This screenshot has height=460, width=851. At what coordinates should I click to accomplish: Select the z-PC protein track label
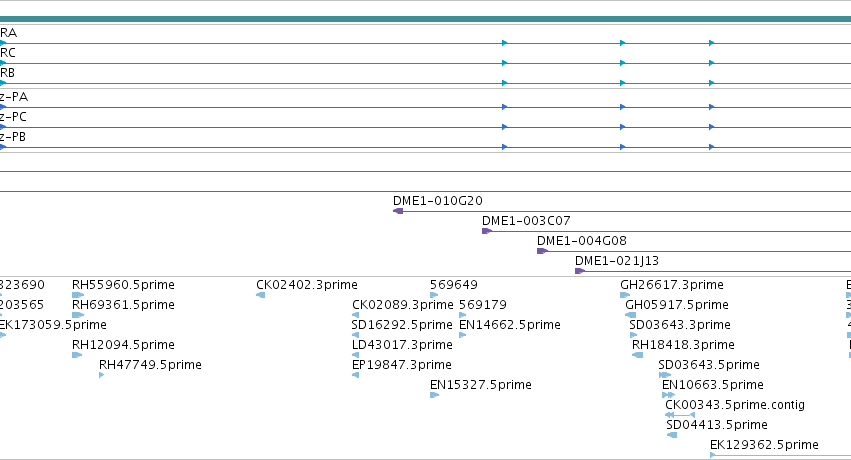(x=13, y=117)
